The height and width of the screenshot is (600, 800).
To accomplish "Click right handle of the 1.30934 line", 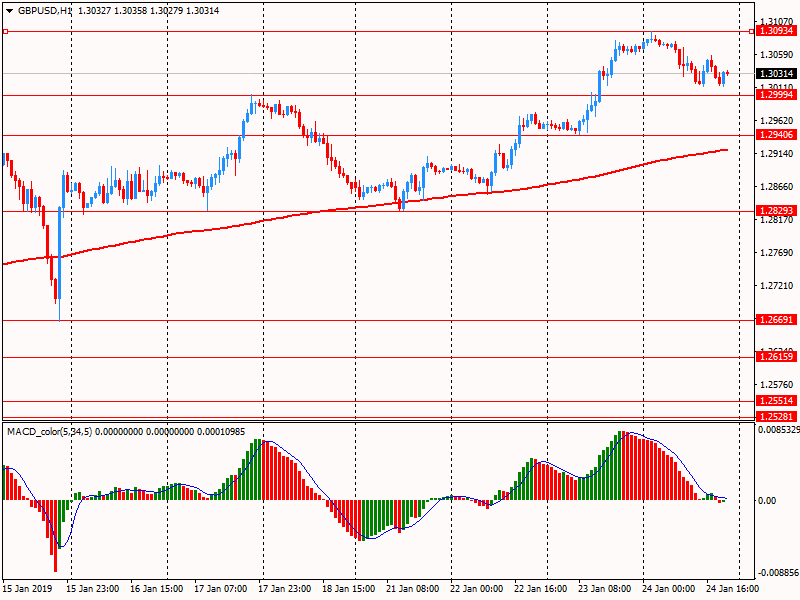I will pos(752,32).
